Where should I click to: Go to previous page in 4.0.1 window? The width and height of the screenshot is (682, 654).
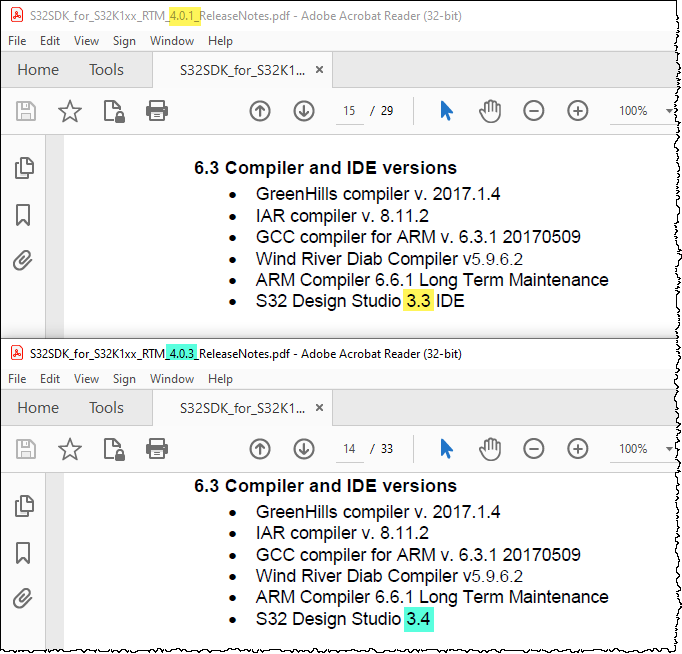tap(260, 111)
